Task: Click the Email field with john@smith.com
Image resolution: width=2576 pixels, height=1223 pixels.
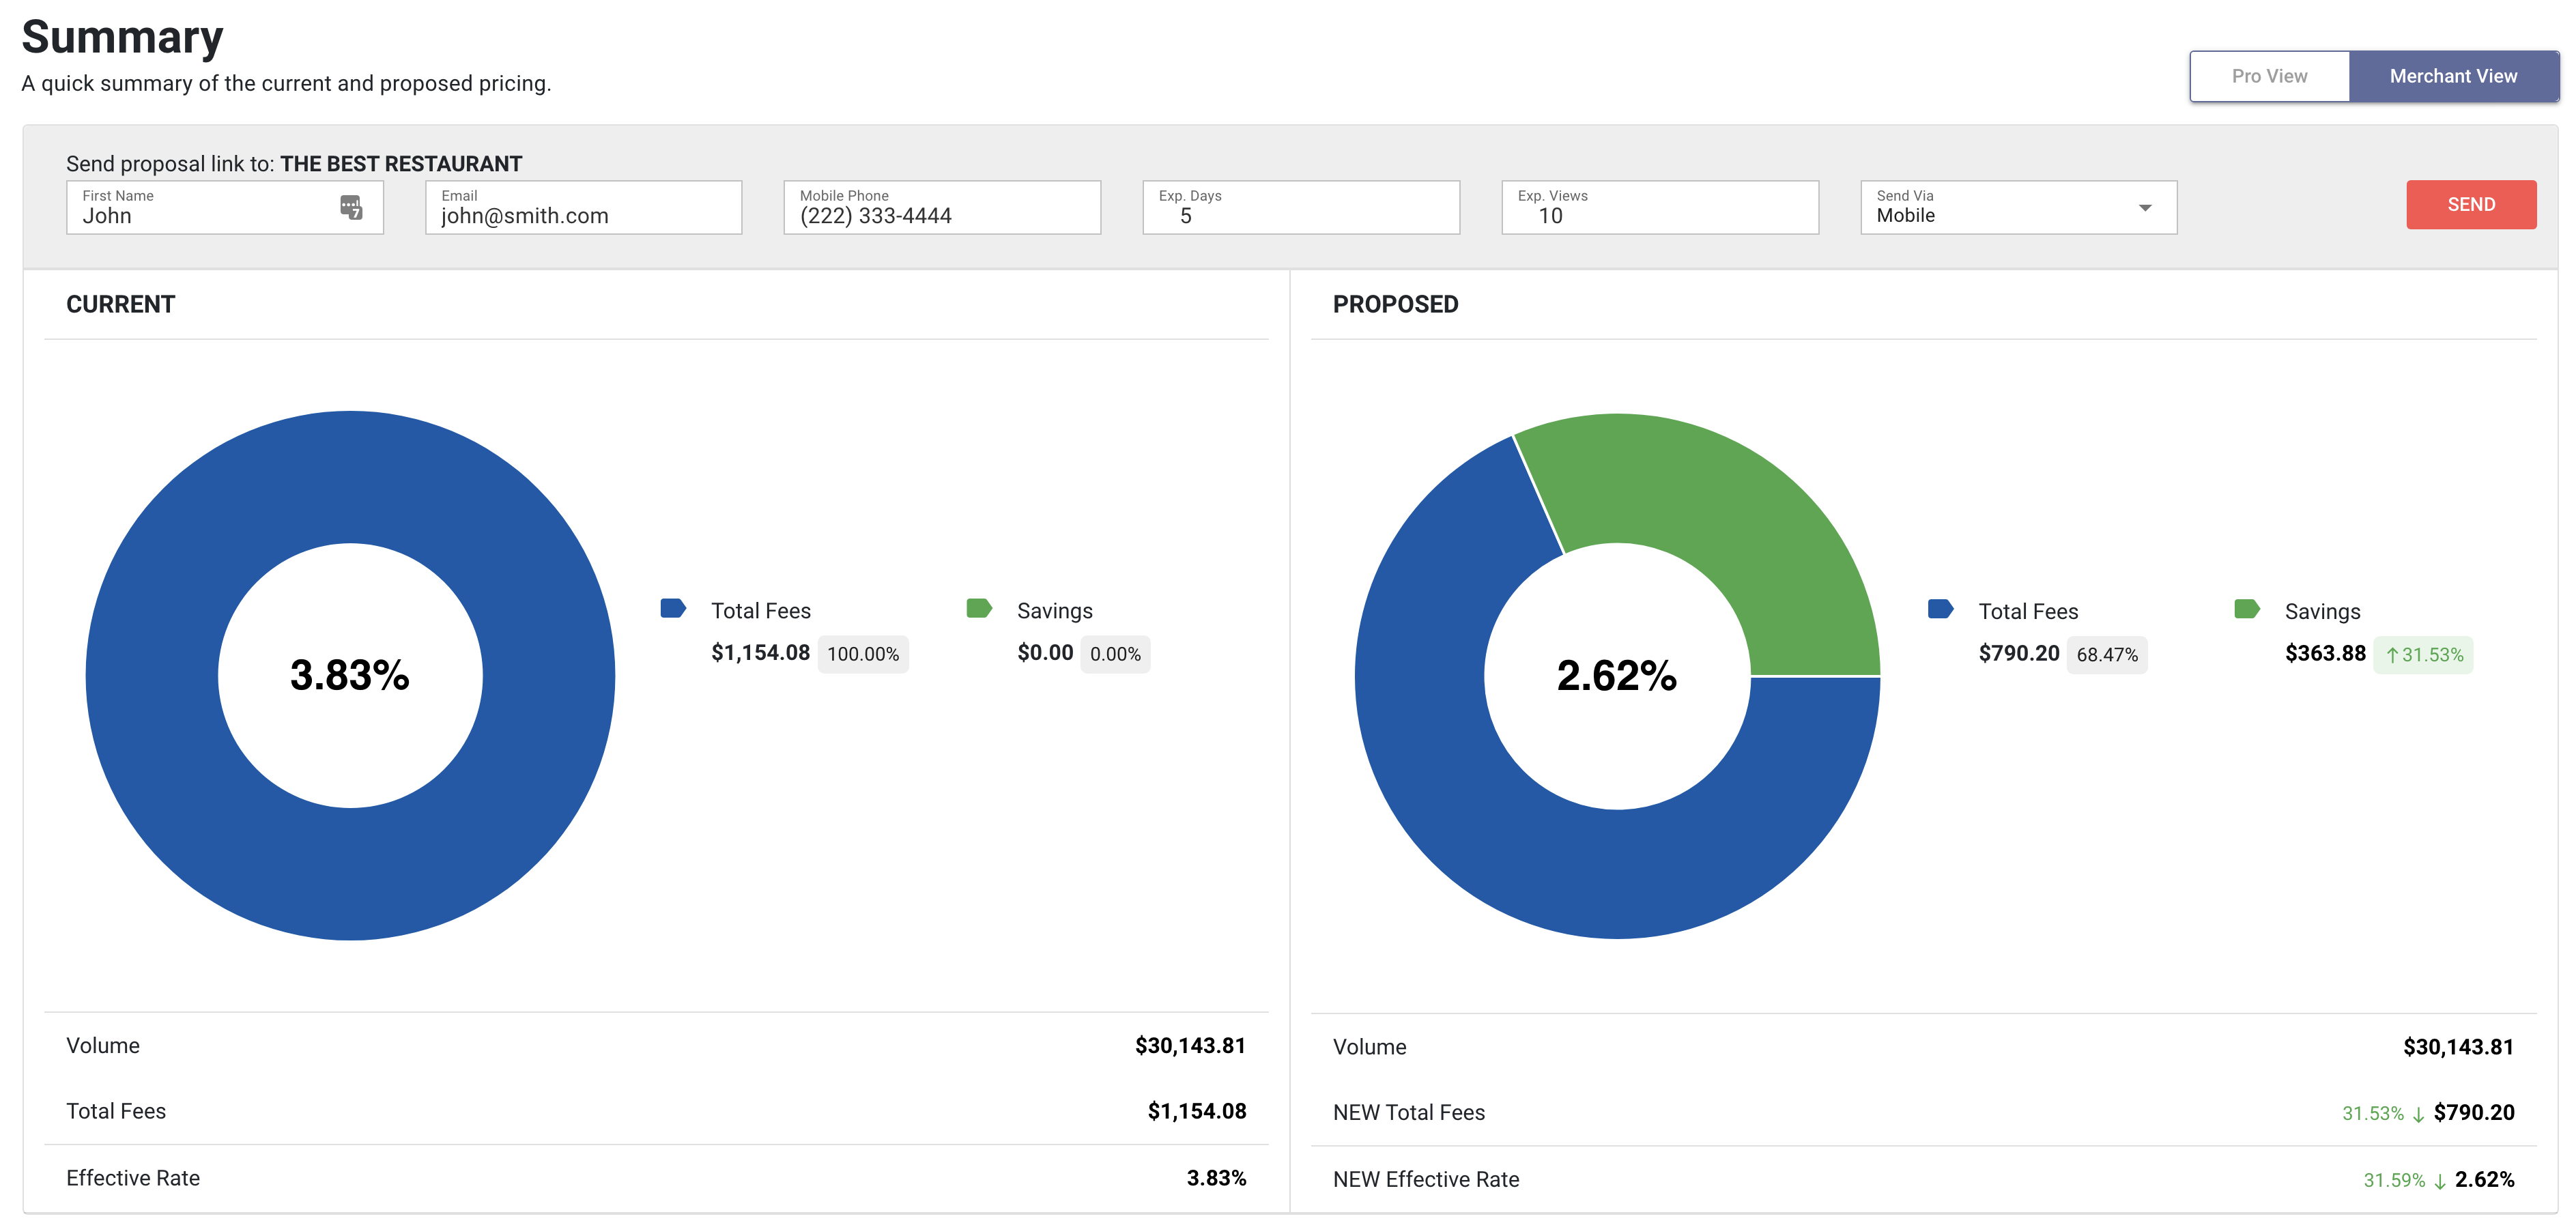Action: pos(583,208)
